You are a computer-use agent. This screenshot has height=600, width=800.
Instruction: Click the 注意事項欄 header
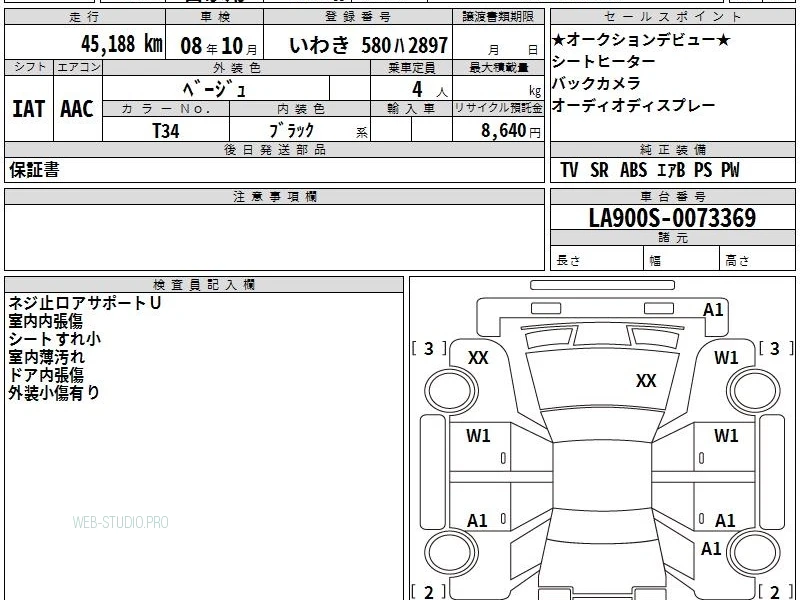274,196
